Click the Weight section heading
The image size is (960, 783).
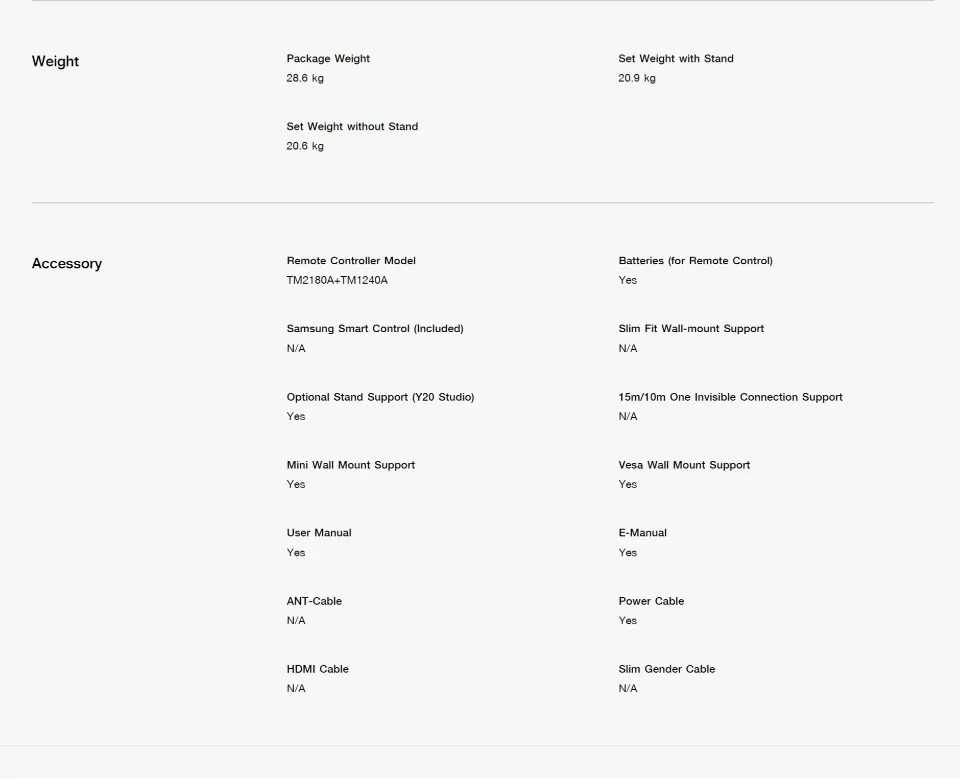(x=55, y=61)
